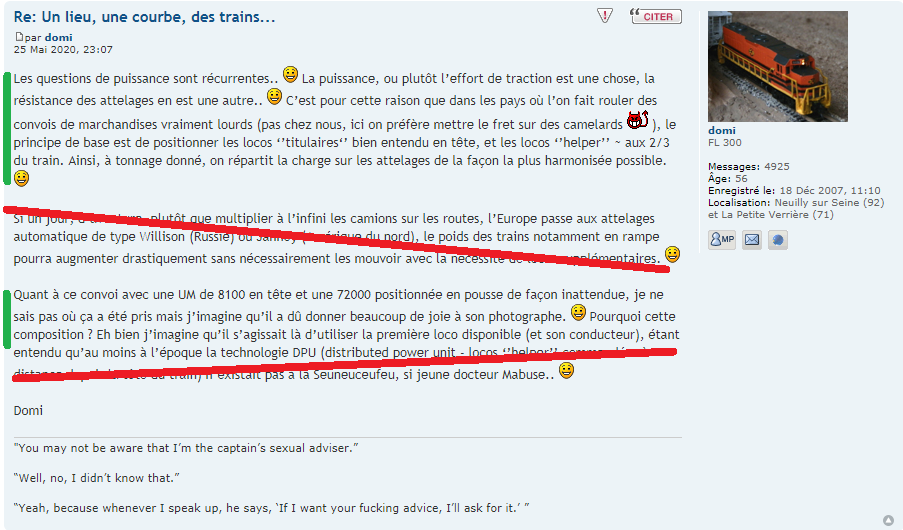
Task: Click the smiley below 'du train. Ainsi'
Action: pos(21,178)
